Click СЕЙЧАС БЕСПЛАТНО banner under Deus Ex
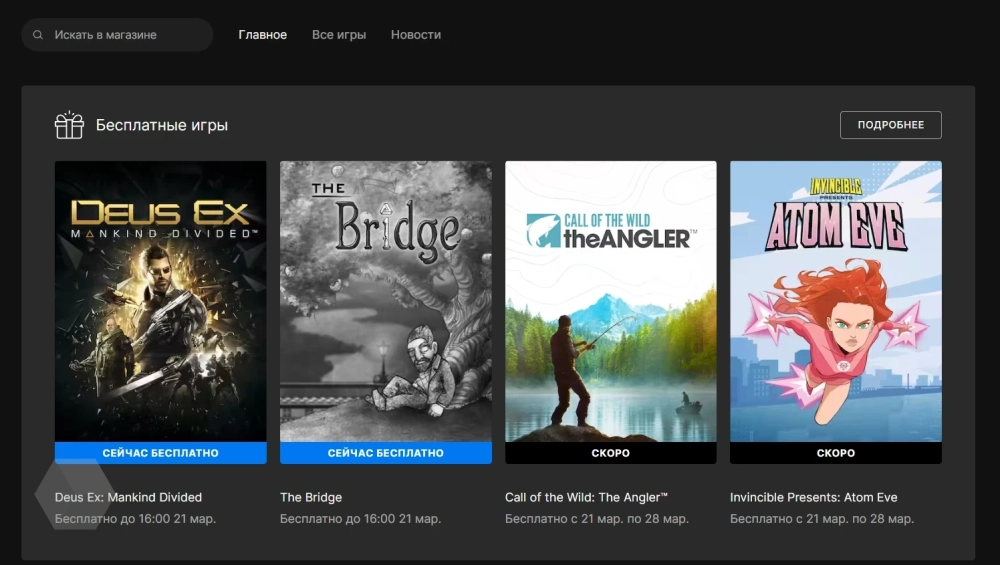Image resolution: width=1000 pixels, height=565 pixels. tap(160, 453)
